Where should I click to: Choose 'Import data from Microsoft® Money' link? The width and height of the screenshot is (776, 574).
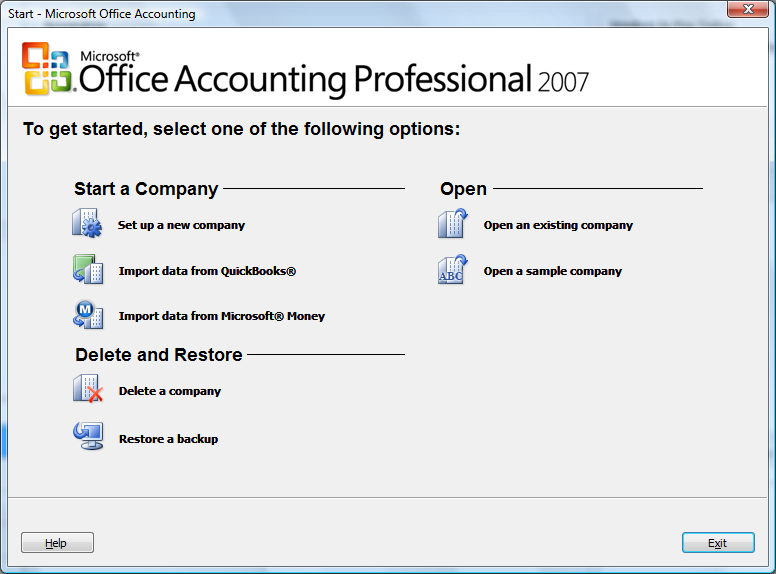[x=222, y=316]
